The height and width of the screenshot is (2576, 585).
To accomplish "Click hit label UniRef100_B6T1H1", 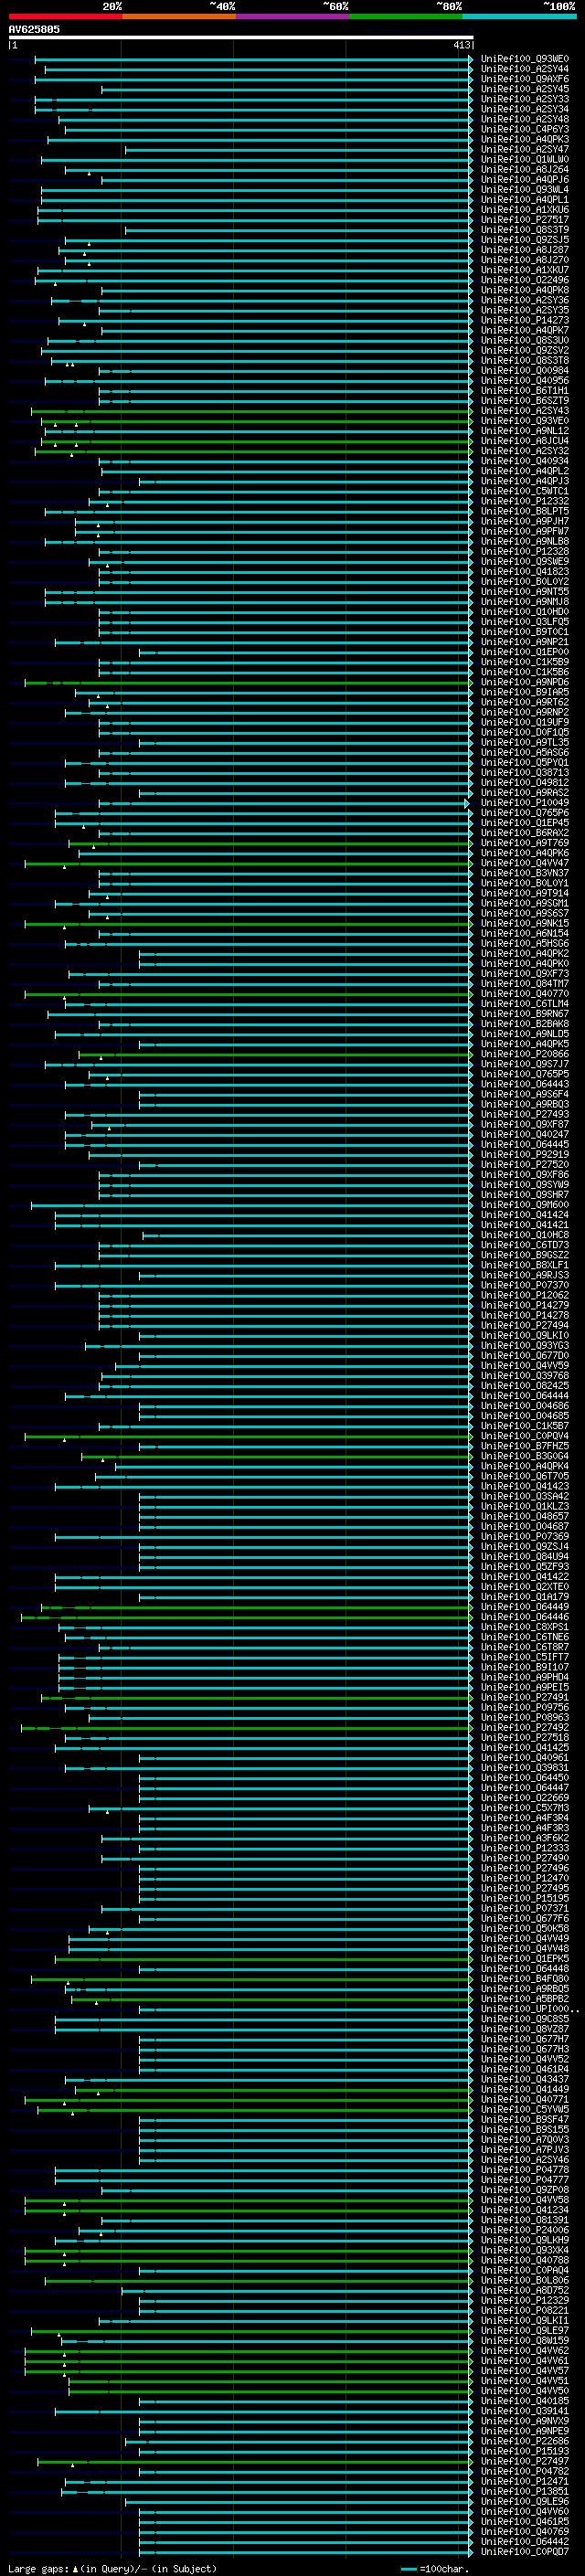I will [525, 391].
